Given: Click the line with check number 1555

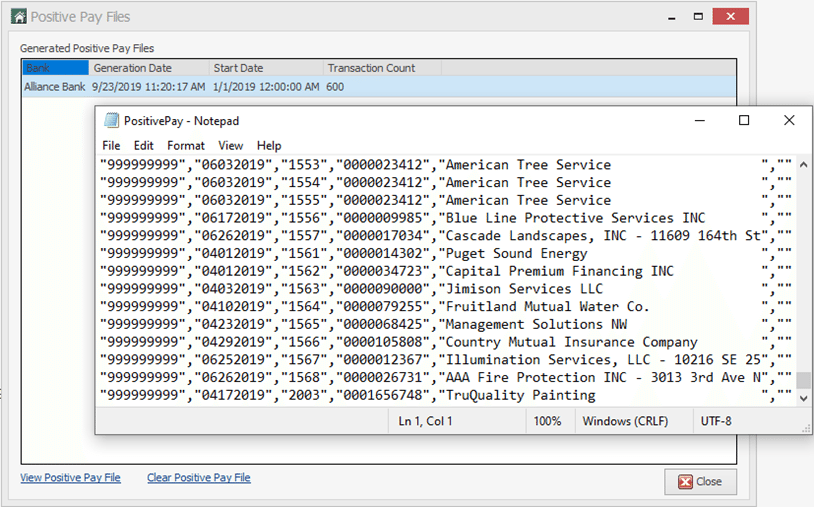Looking at the screenshot, I should point(446,200).
